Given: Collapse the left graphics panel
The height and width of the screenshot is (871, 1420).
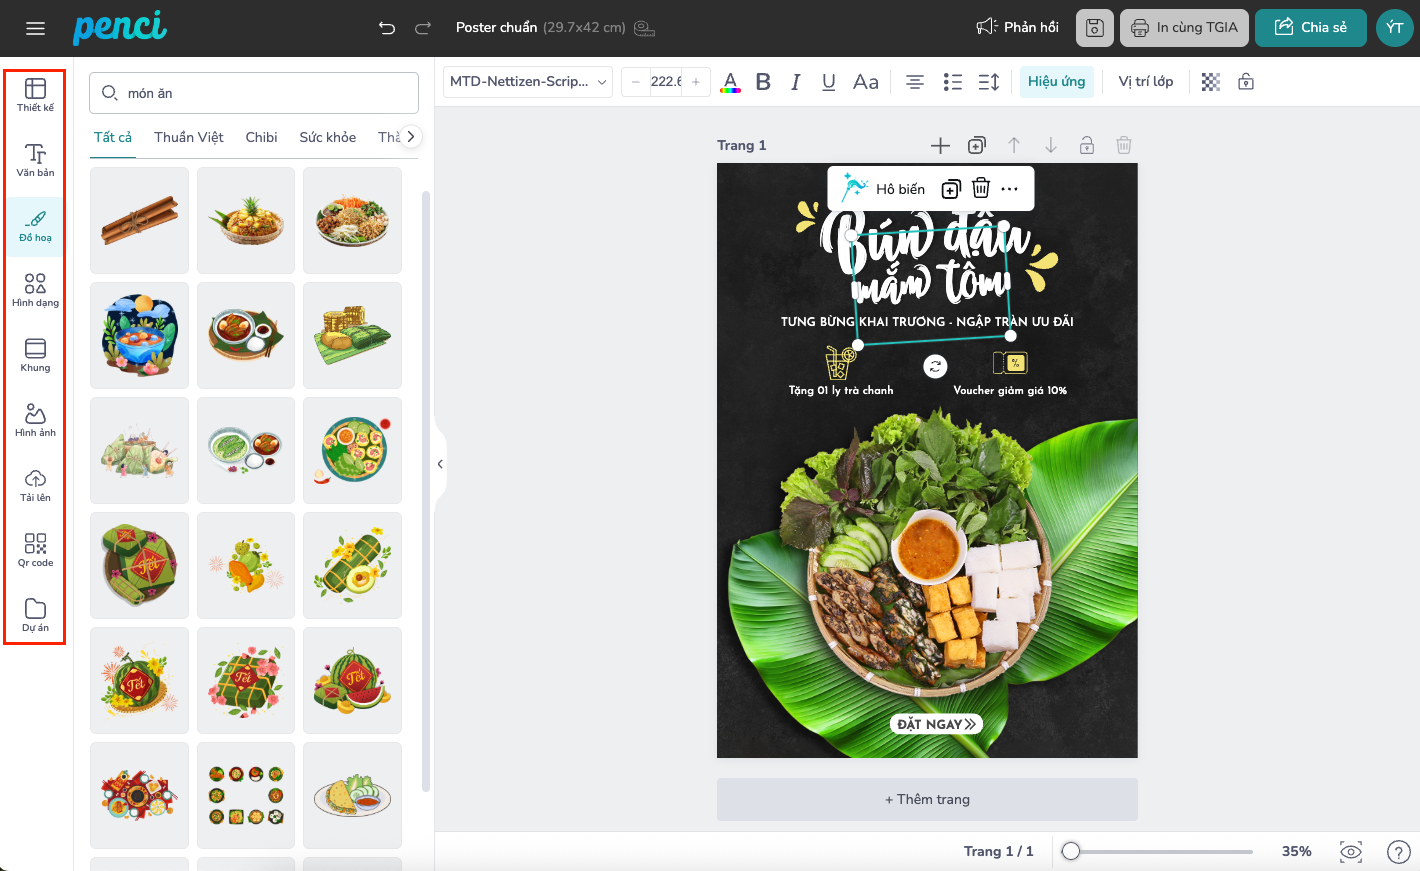Looking at the screenshot, I should click(x=440, y=464).
